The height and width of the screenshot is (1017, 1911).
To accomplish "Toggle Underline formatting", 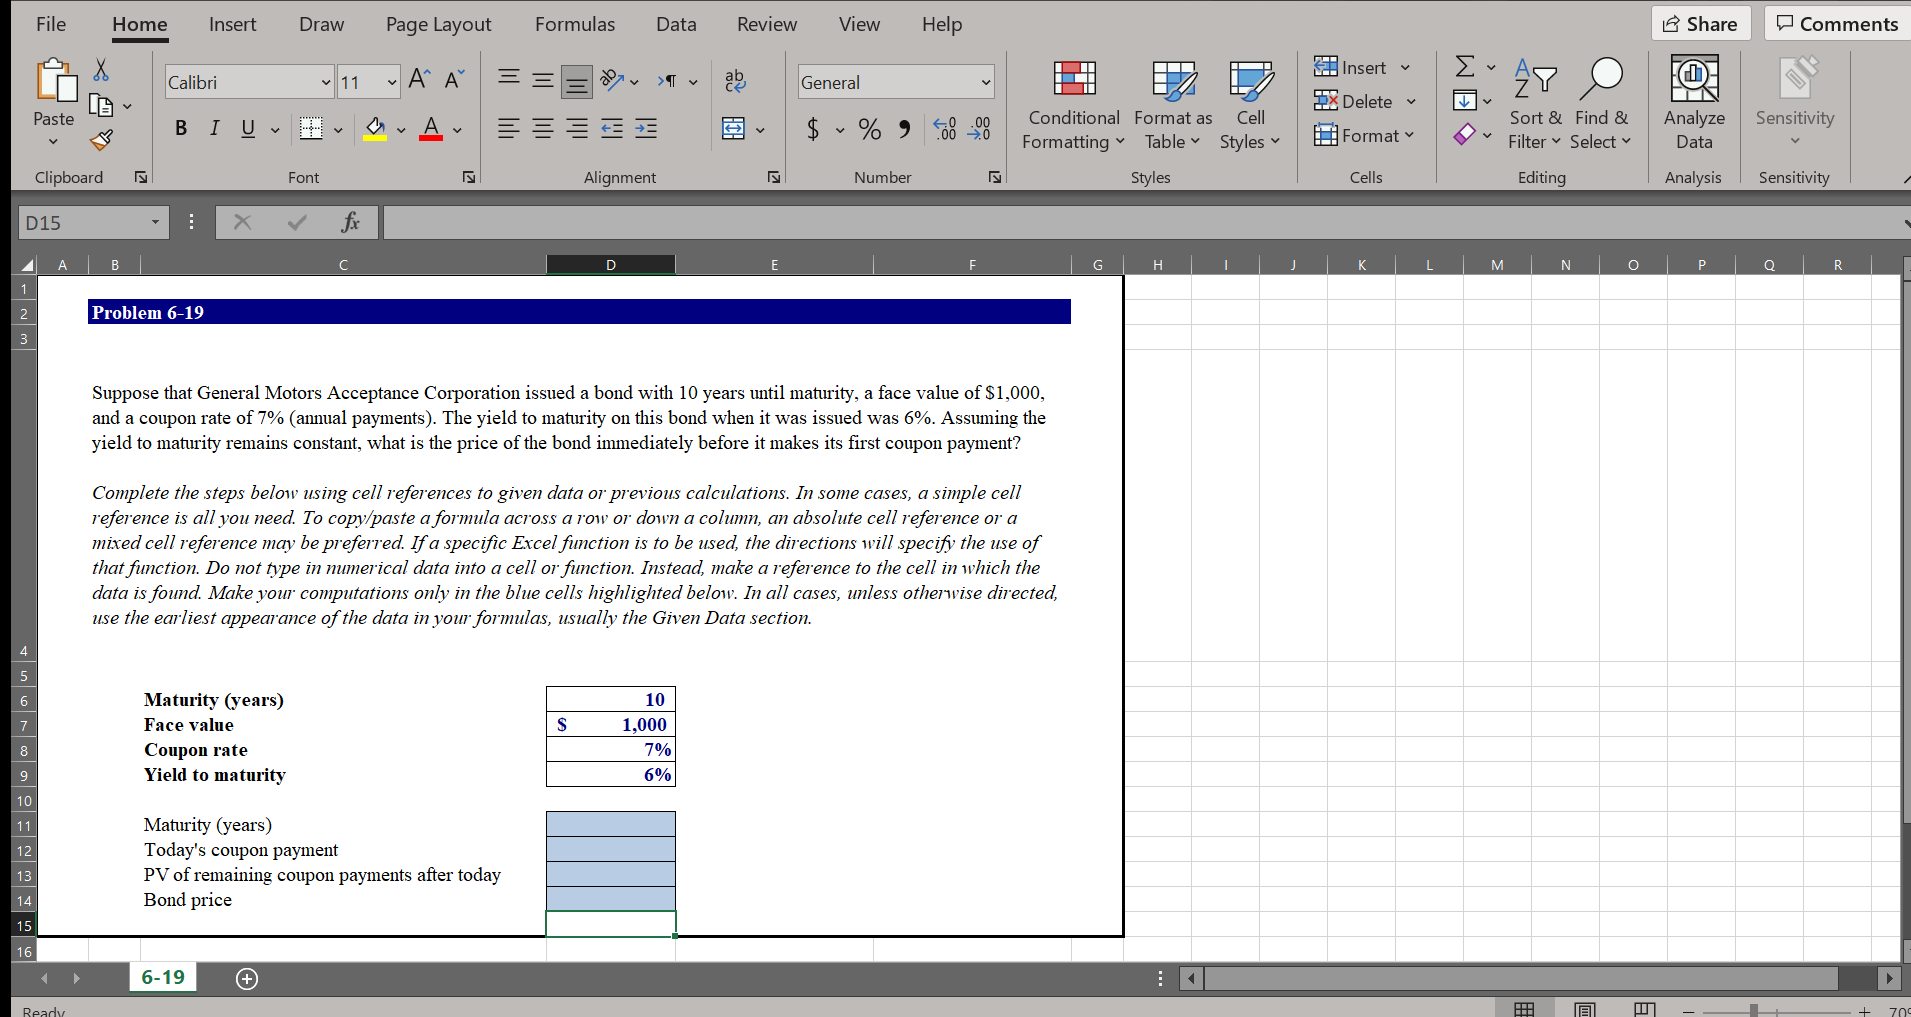I will pyautogui.click(x=248, y=128).
